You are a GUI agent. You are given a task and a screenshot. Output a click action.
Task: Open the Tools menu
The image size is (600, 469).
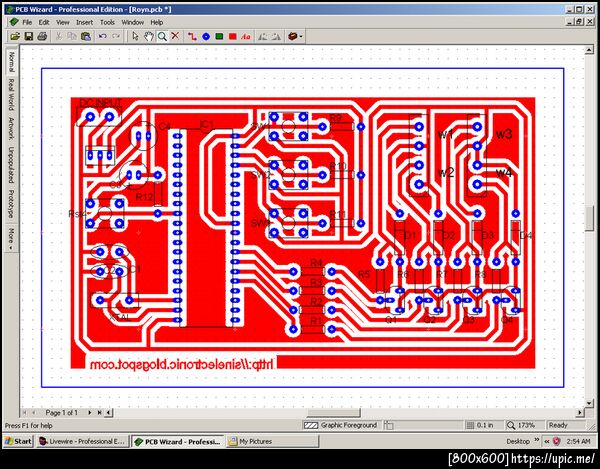point(107,22)
